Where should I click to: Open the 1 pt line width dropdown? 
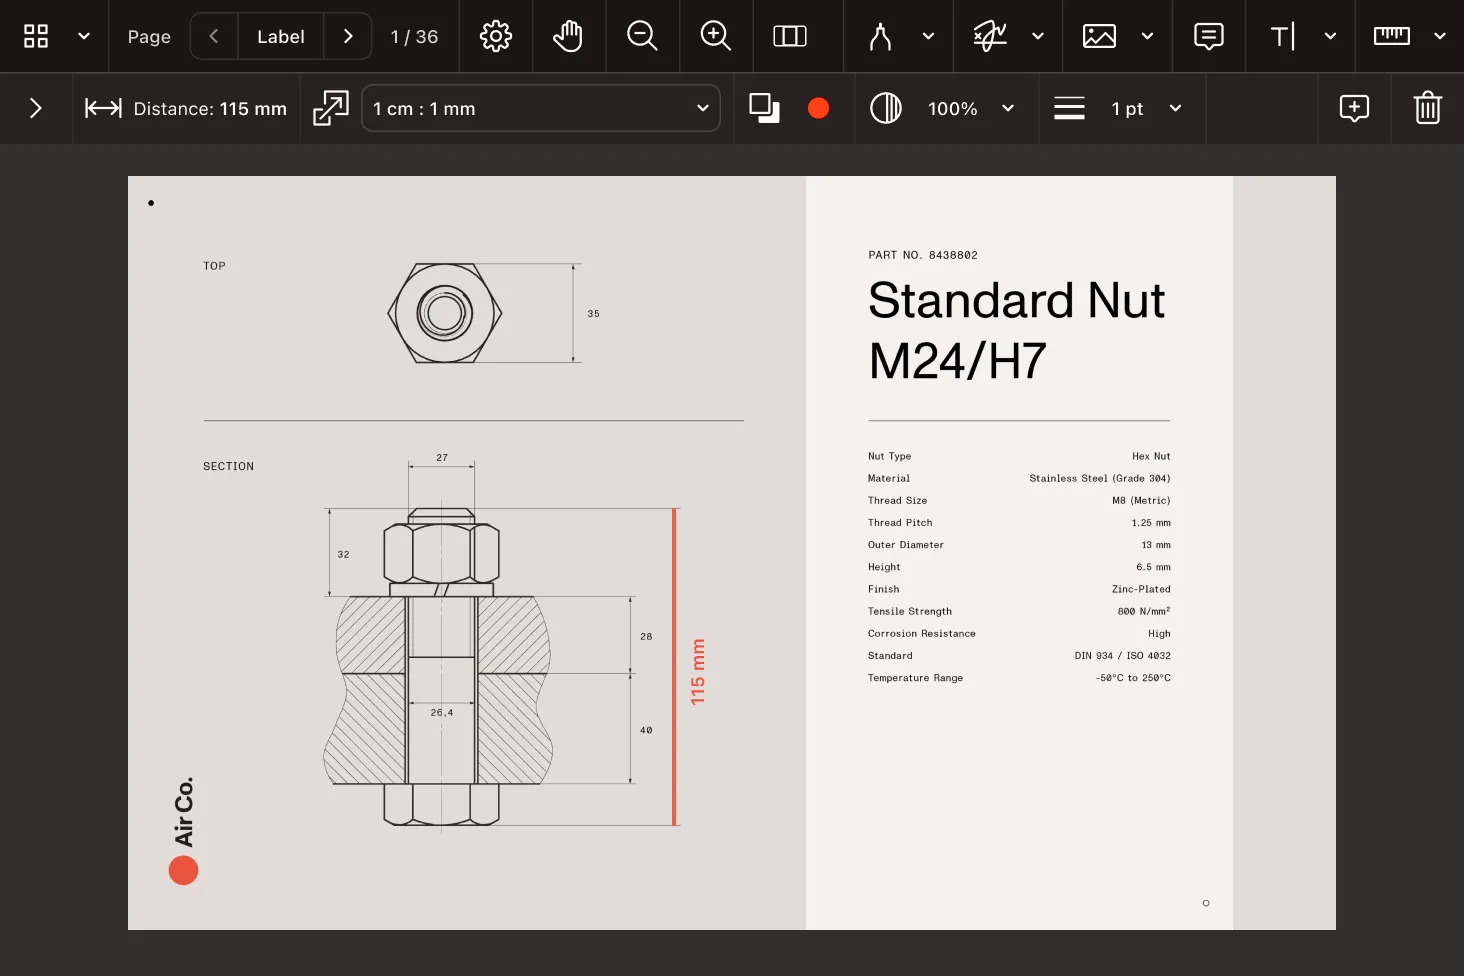pos(1175,108)
